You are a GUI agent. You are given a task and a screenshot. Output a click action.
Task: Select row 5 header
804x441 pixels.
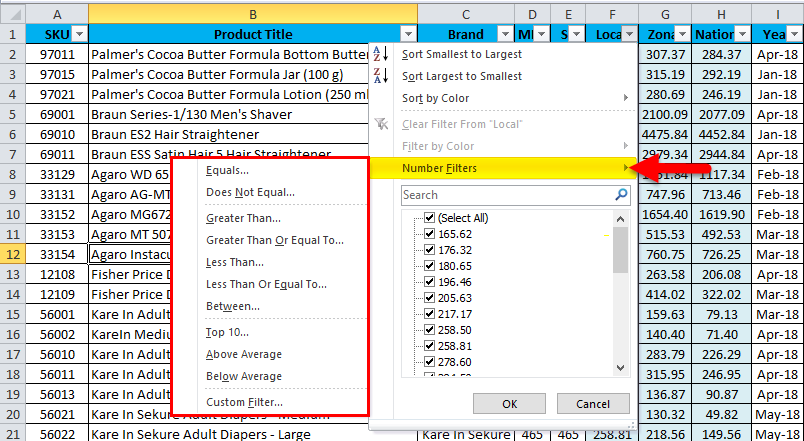coord(13,114)
